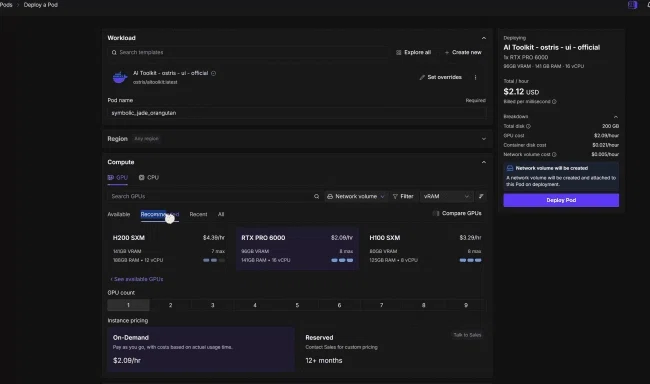Click the Pods breadcrumb link

6,5
